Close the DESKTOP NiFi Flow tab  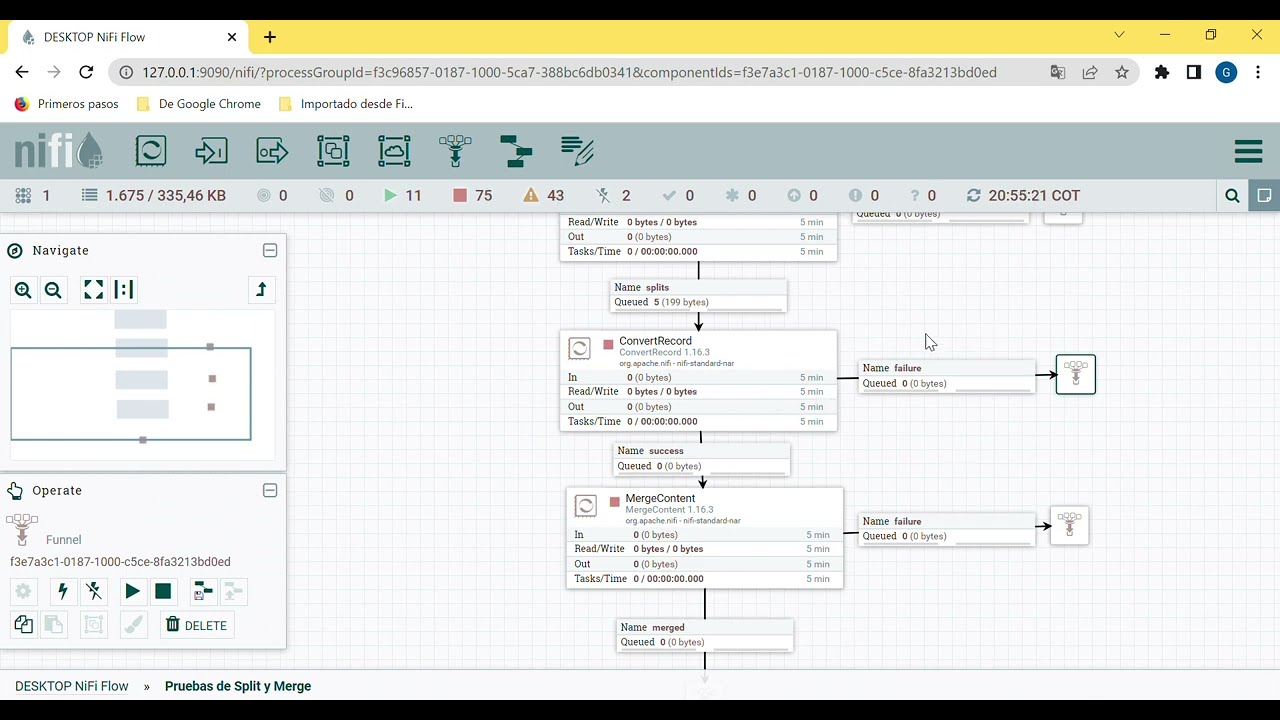click(232, 37)
